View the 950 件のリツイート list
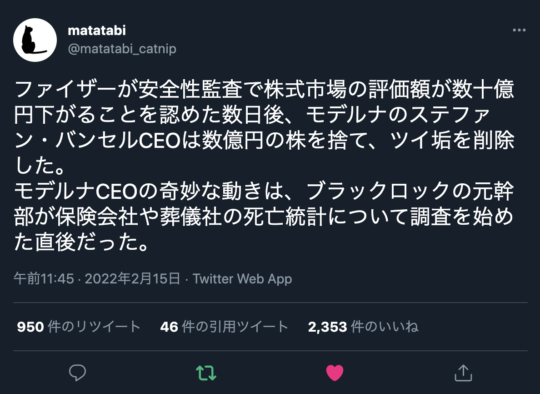This screenshot has height=394, width=540. point(79,326)
